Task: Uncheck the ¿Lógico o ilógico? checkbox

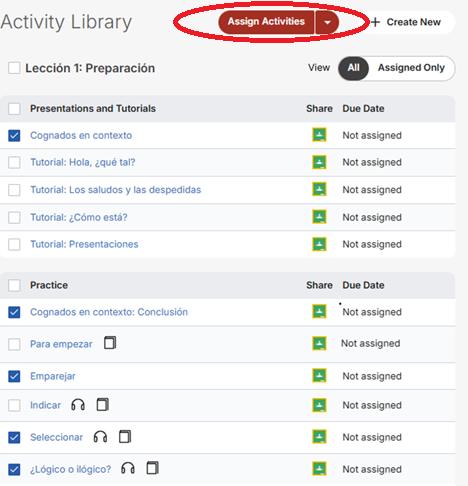Action: (14, 469)
